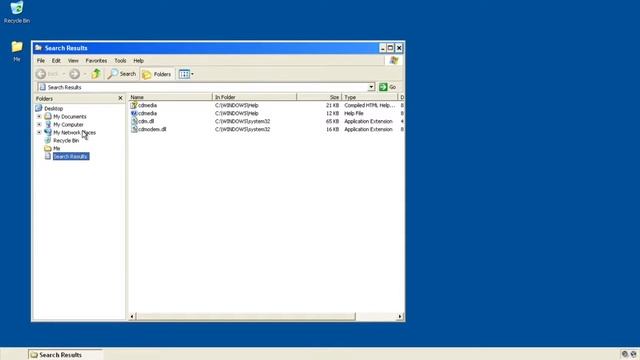This screenshot has height=360, width=640.
Task: Click the cdm.dll file icon
Action: [134, 121]
